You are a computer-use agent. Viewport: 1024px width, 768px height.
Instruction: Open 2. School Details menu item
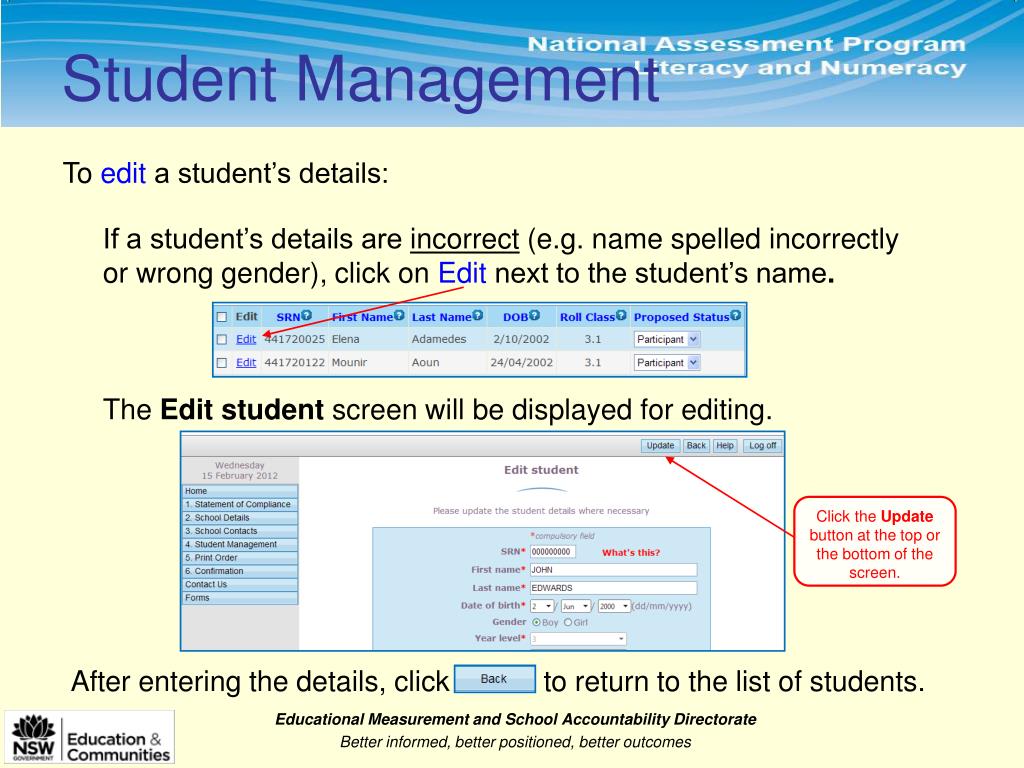pyautogui.click(x=240, y=518)
